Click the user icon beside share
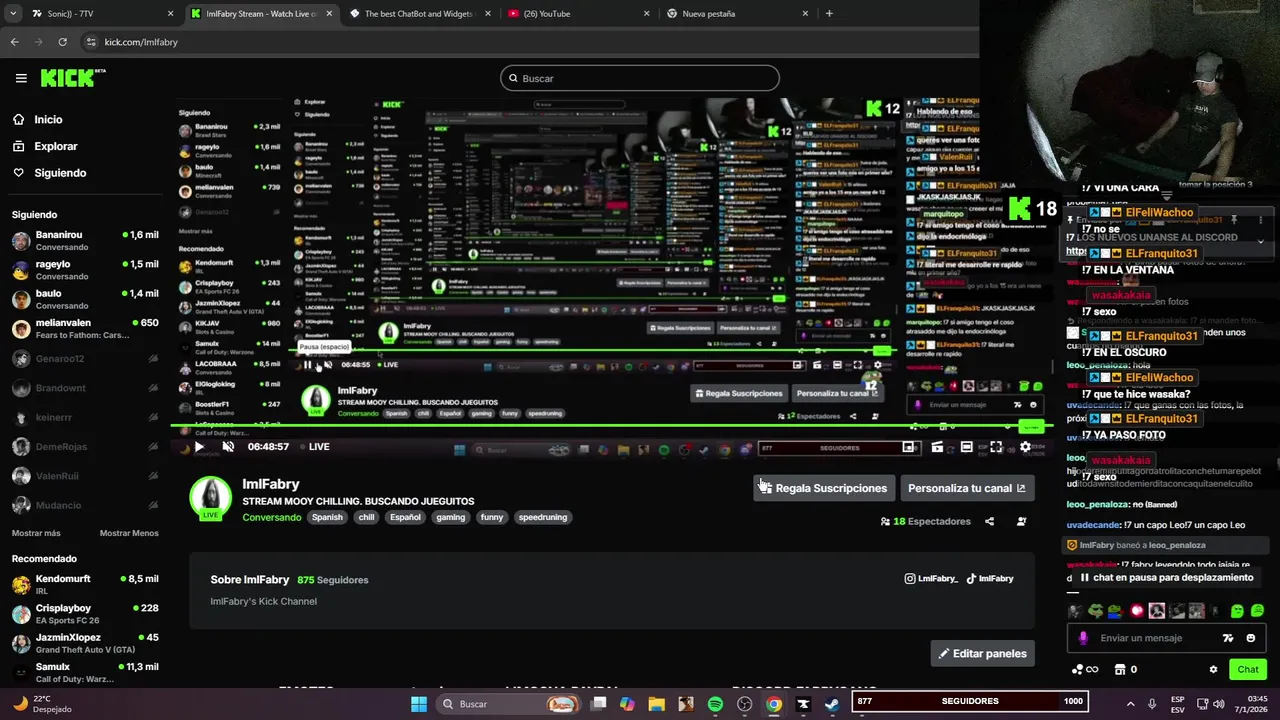This screenshot has width=1280, height=720. tap(1021, 521)
